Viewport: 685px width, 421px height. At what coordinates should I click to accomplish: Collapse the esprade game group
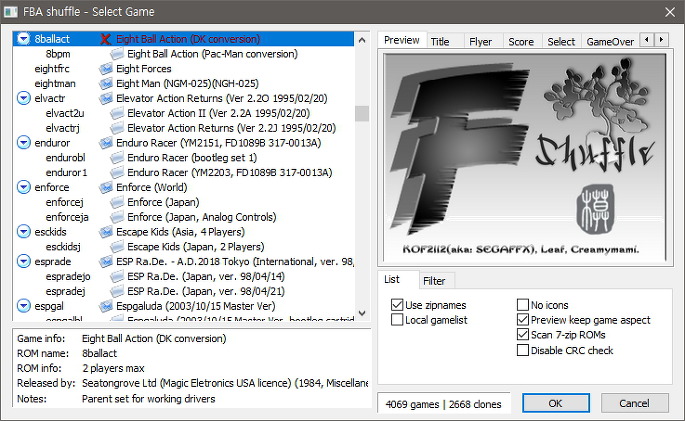tap(24, 261)
